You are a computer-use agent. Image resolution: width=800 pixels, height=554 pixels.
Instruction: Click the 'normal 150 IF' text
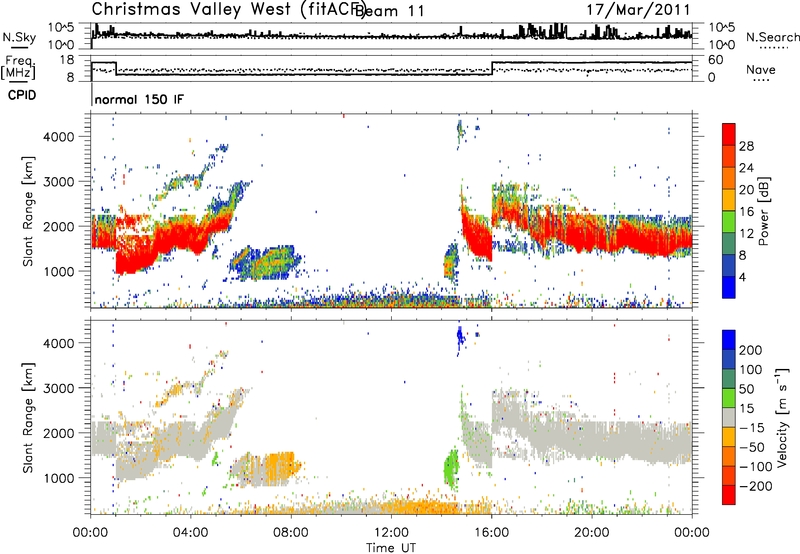[x=139, y=99]
